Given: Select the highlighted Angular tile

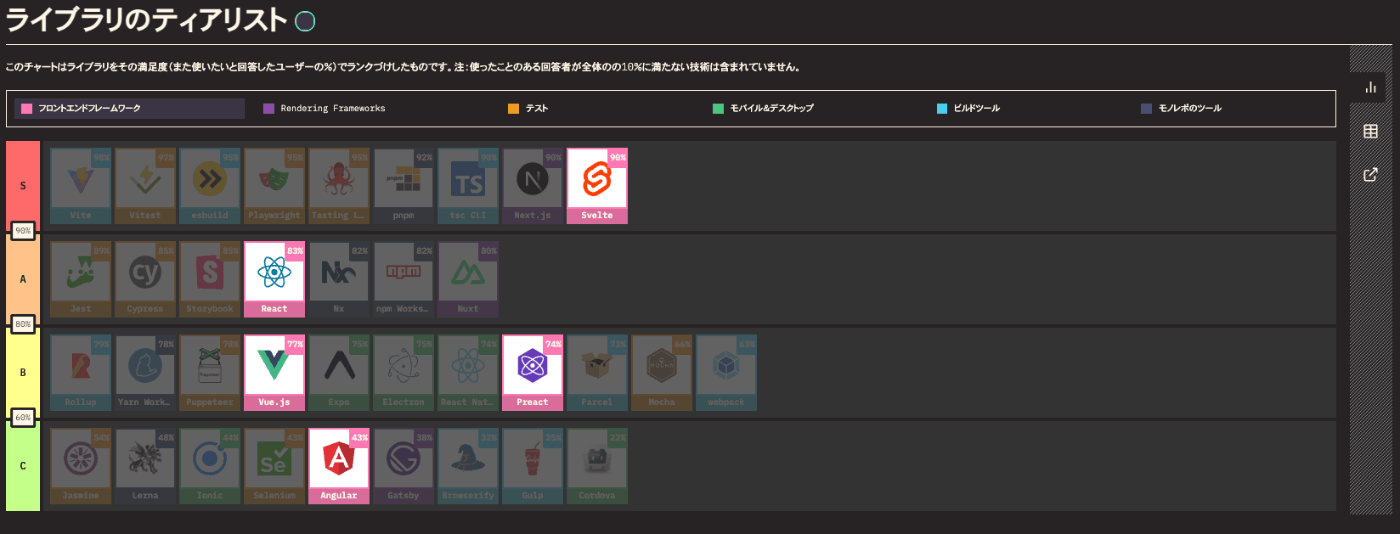Looking at the screenshot, I should 339,466.
